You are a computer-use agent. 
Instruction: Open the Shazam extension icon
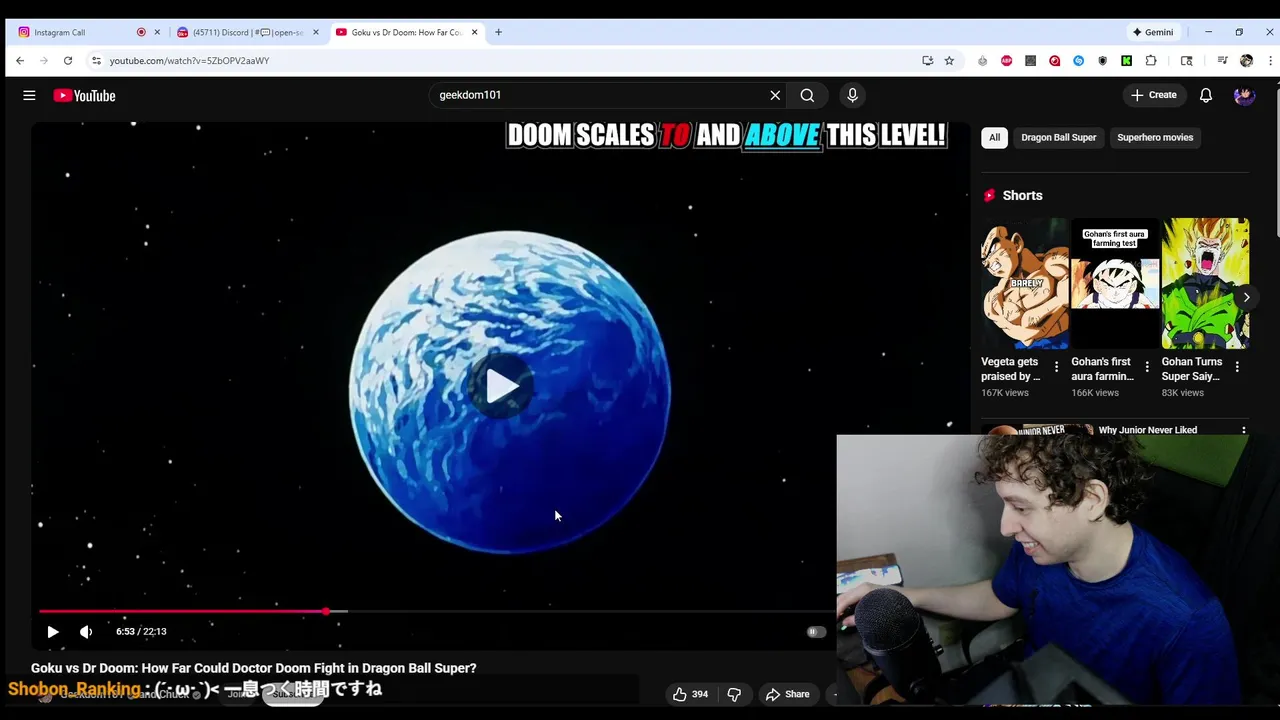1078,61
